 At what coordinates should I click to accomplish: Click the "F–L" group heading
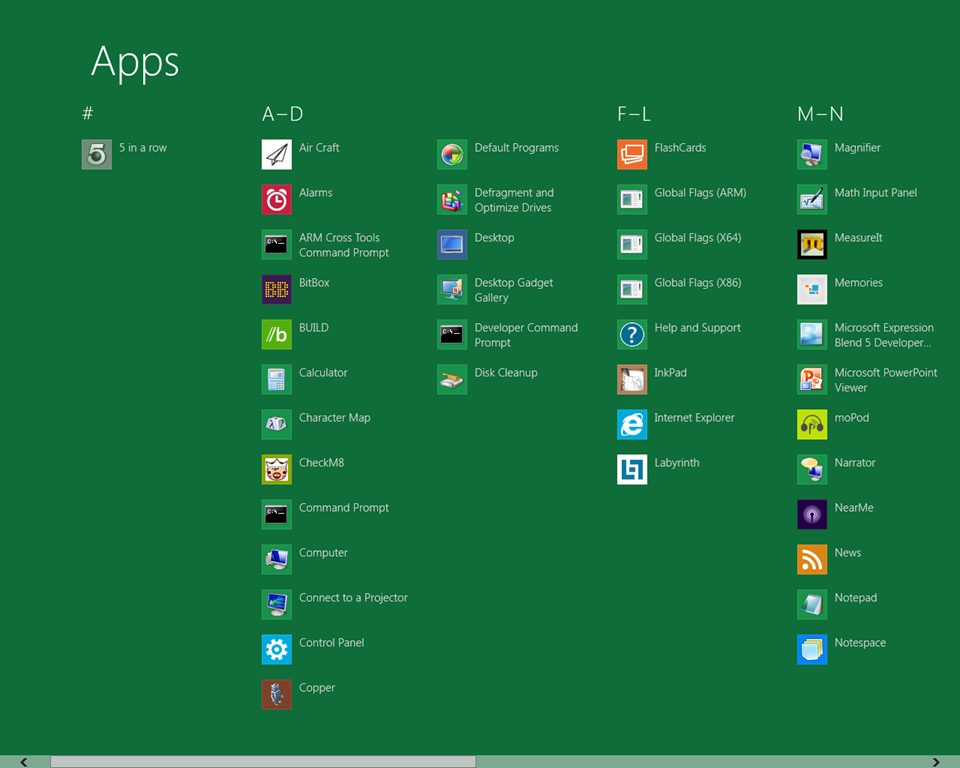click(634, 114)
